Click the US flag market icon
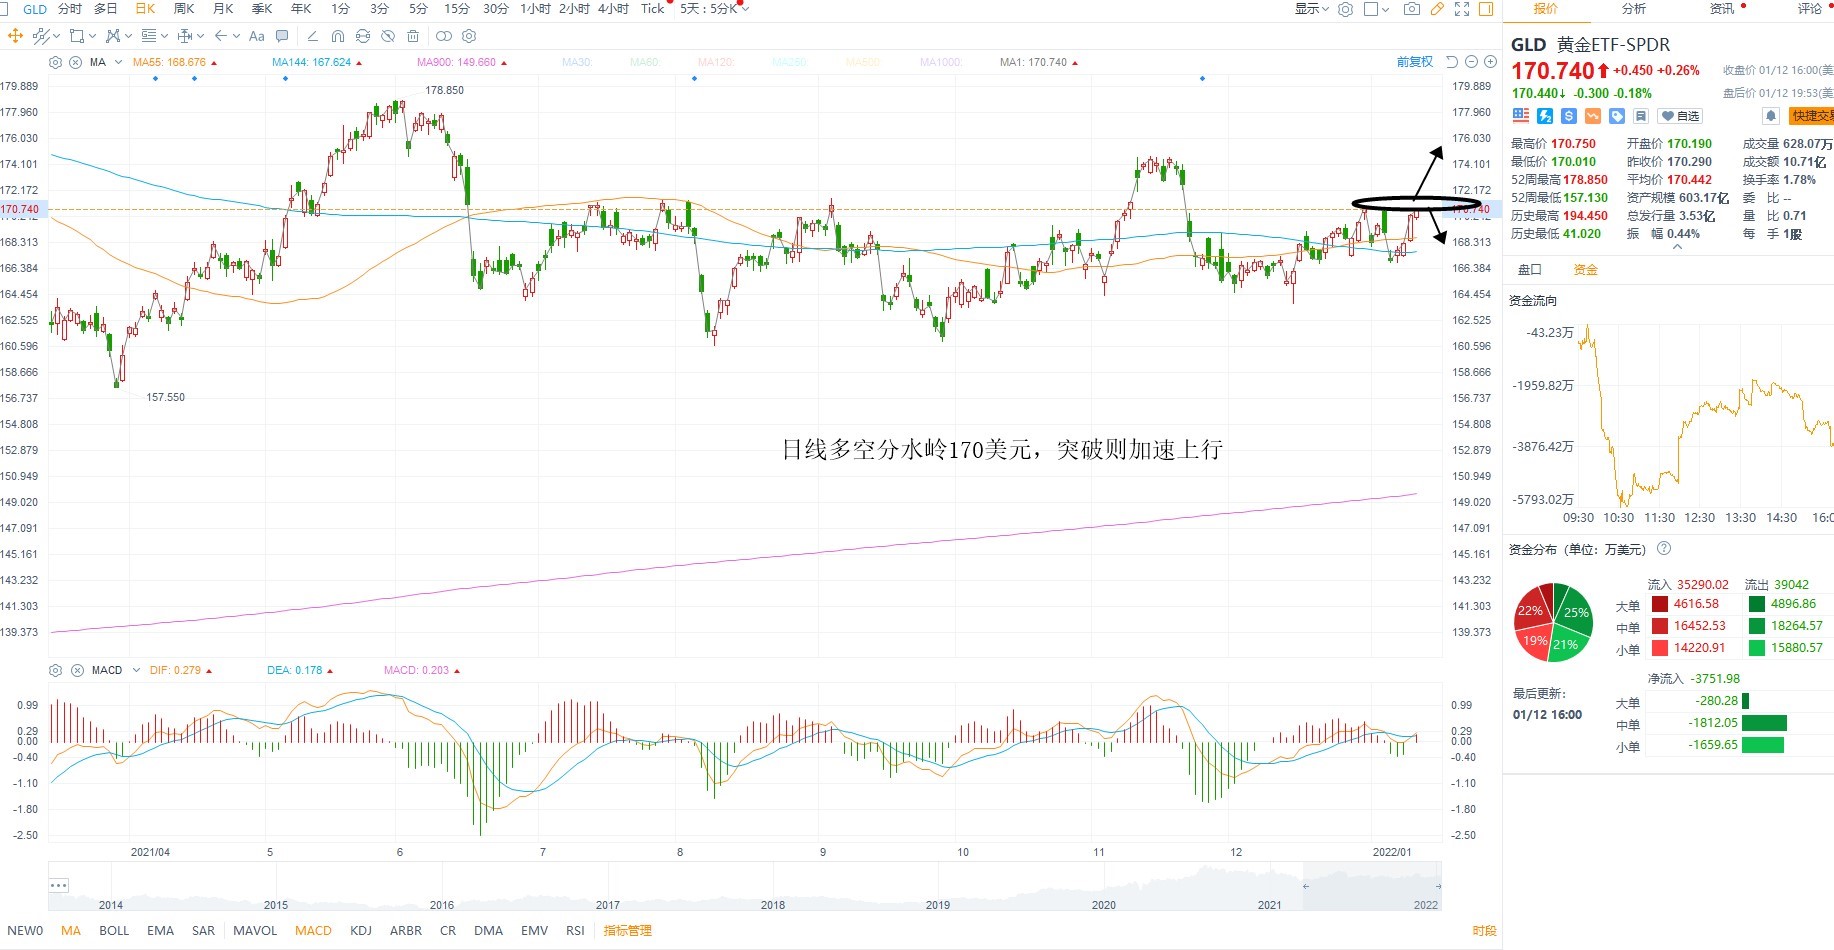 click(1521, 116)
